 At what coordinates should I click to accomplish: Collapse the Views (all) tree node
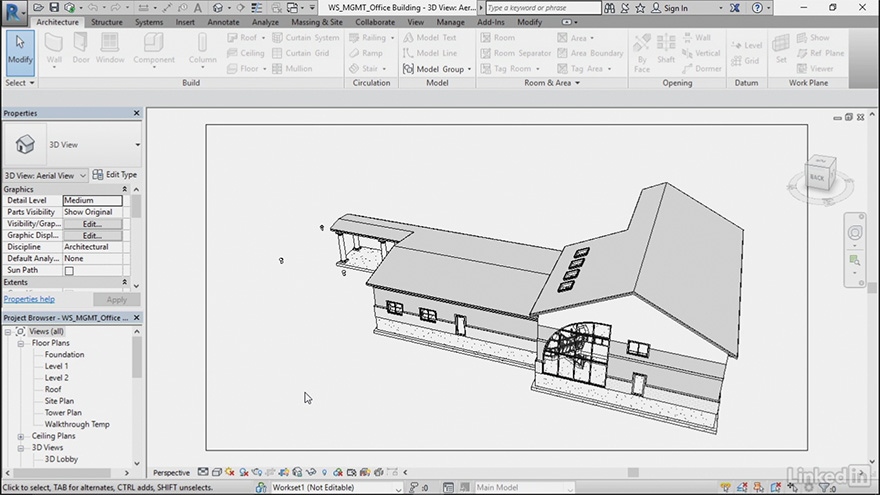[8, 332]
